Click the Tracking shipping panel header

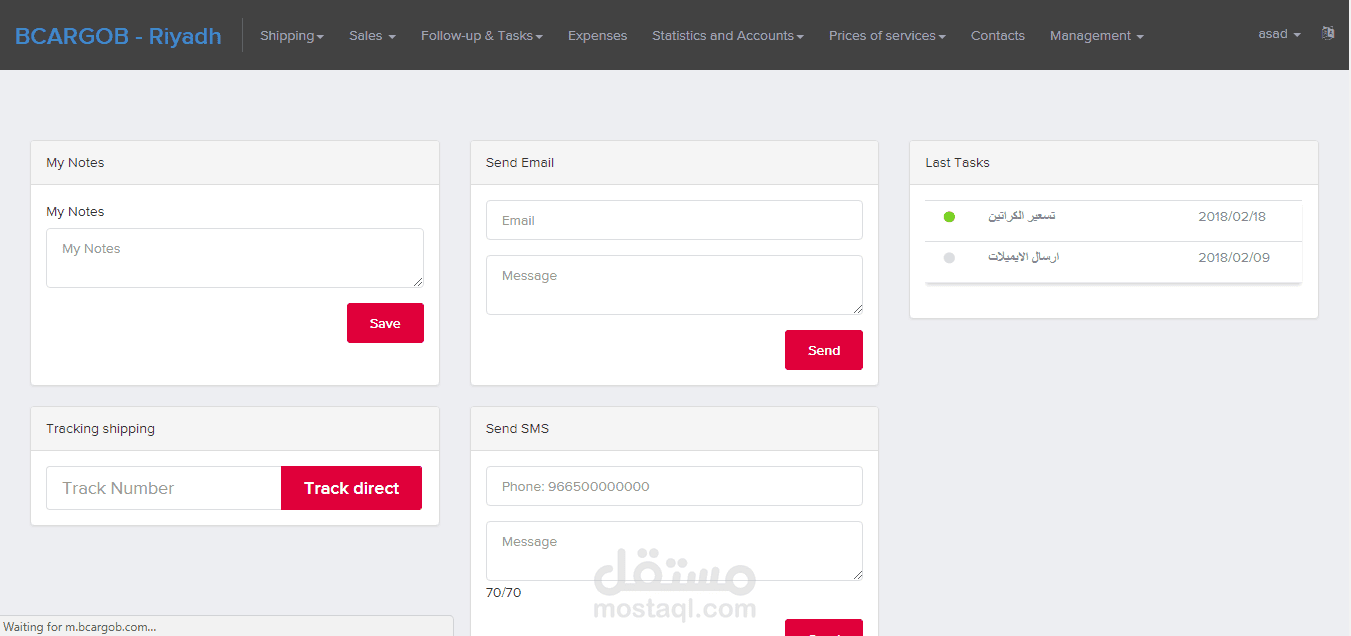click(x=235, y=429)
